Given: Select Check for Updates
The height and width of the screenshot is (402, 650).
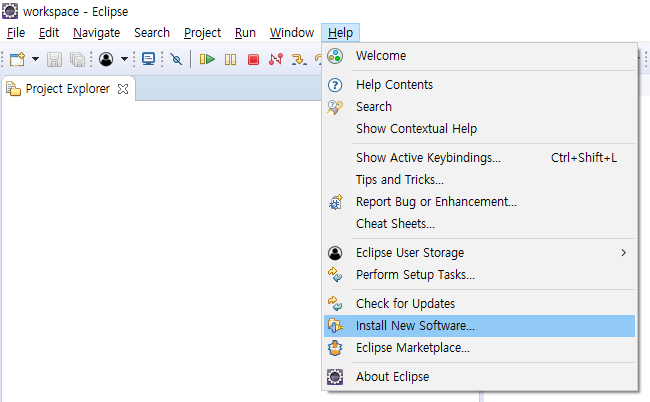Looking at the screenshot, I should pyautogui.click(x=479, y=303).
